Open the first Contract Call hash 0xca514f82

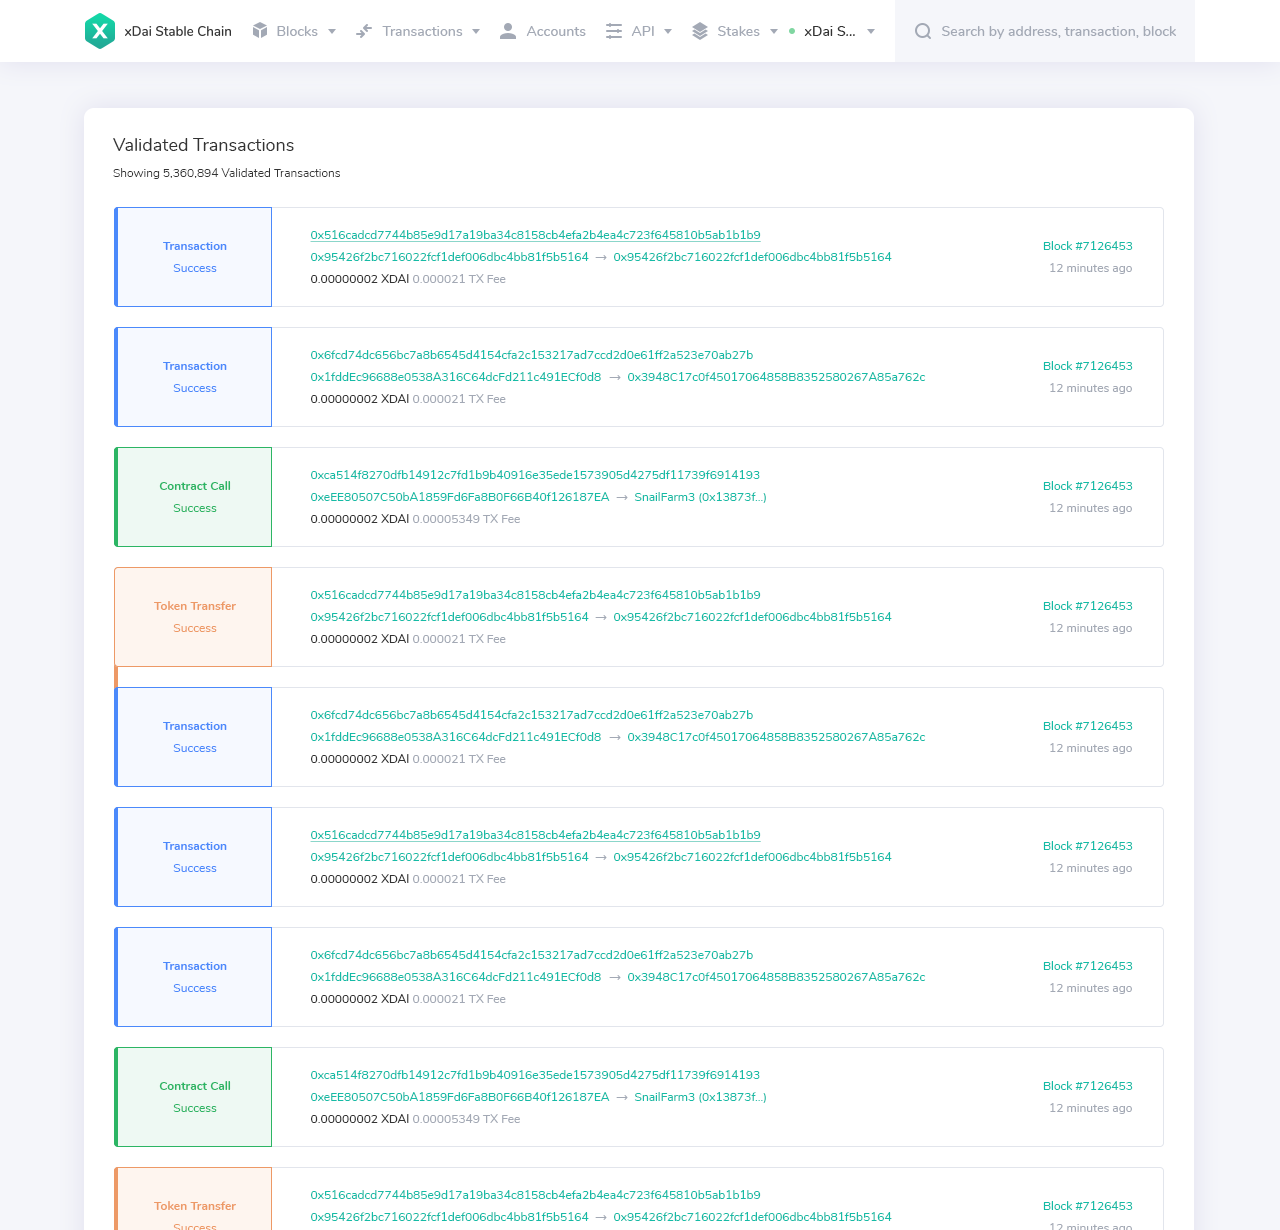535,475
